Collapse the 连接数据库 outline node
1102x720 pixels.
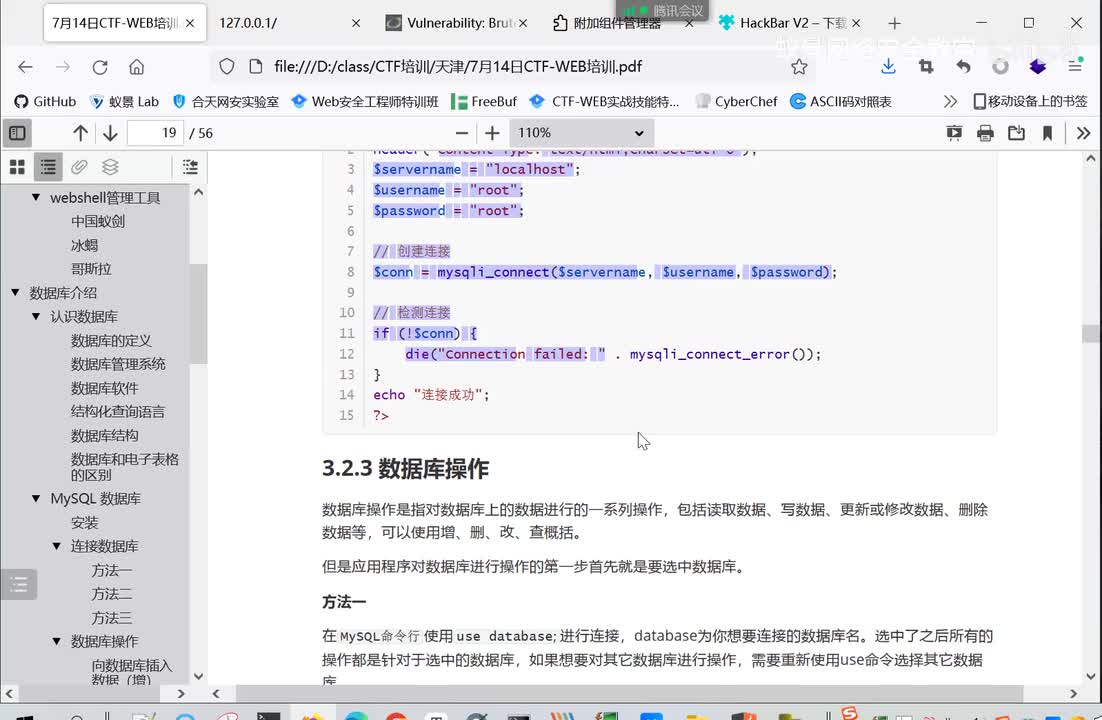57,546
